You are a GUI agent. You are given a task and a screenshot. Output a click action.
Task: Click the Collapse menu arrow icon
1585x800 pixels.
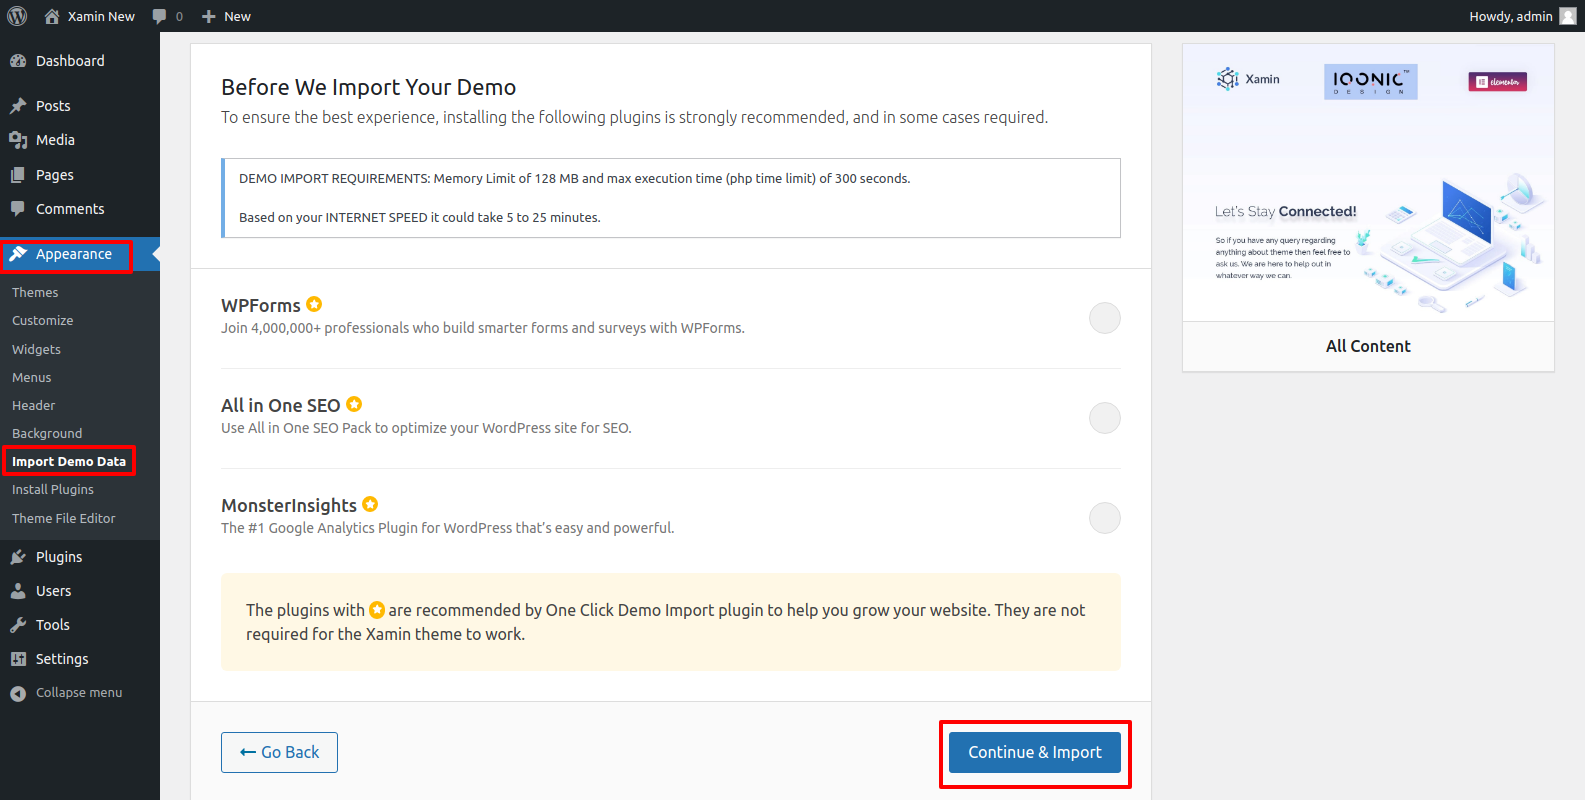[18, 693]
